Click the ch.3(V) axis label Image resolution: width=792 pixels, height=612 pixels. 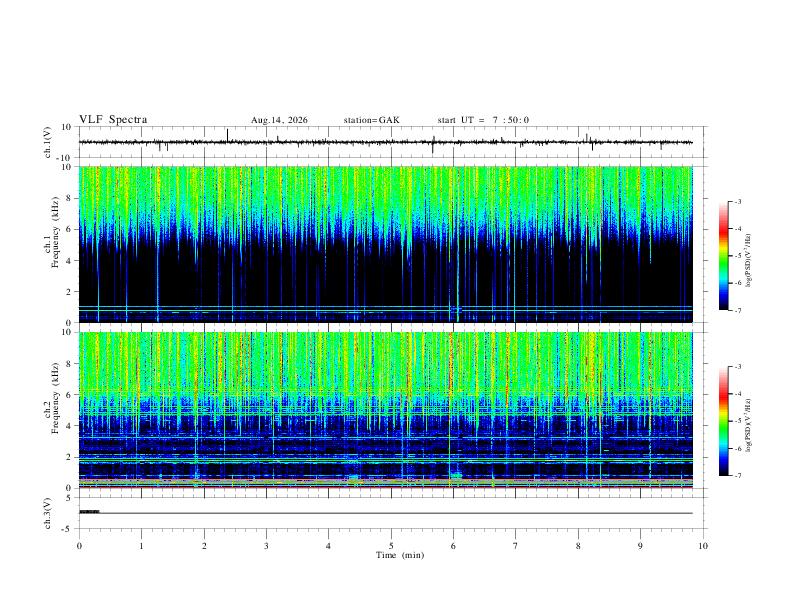point(48,514)
